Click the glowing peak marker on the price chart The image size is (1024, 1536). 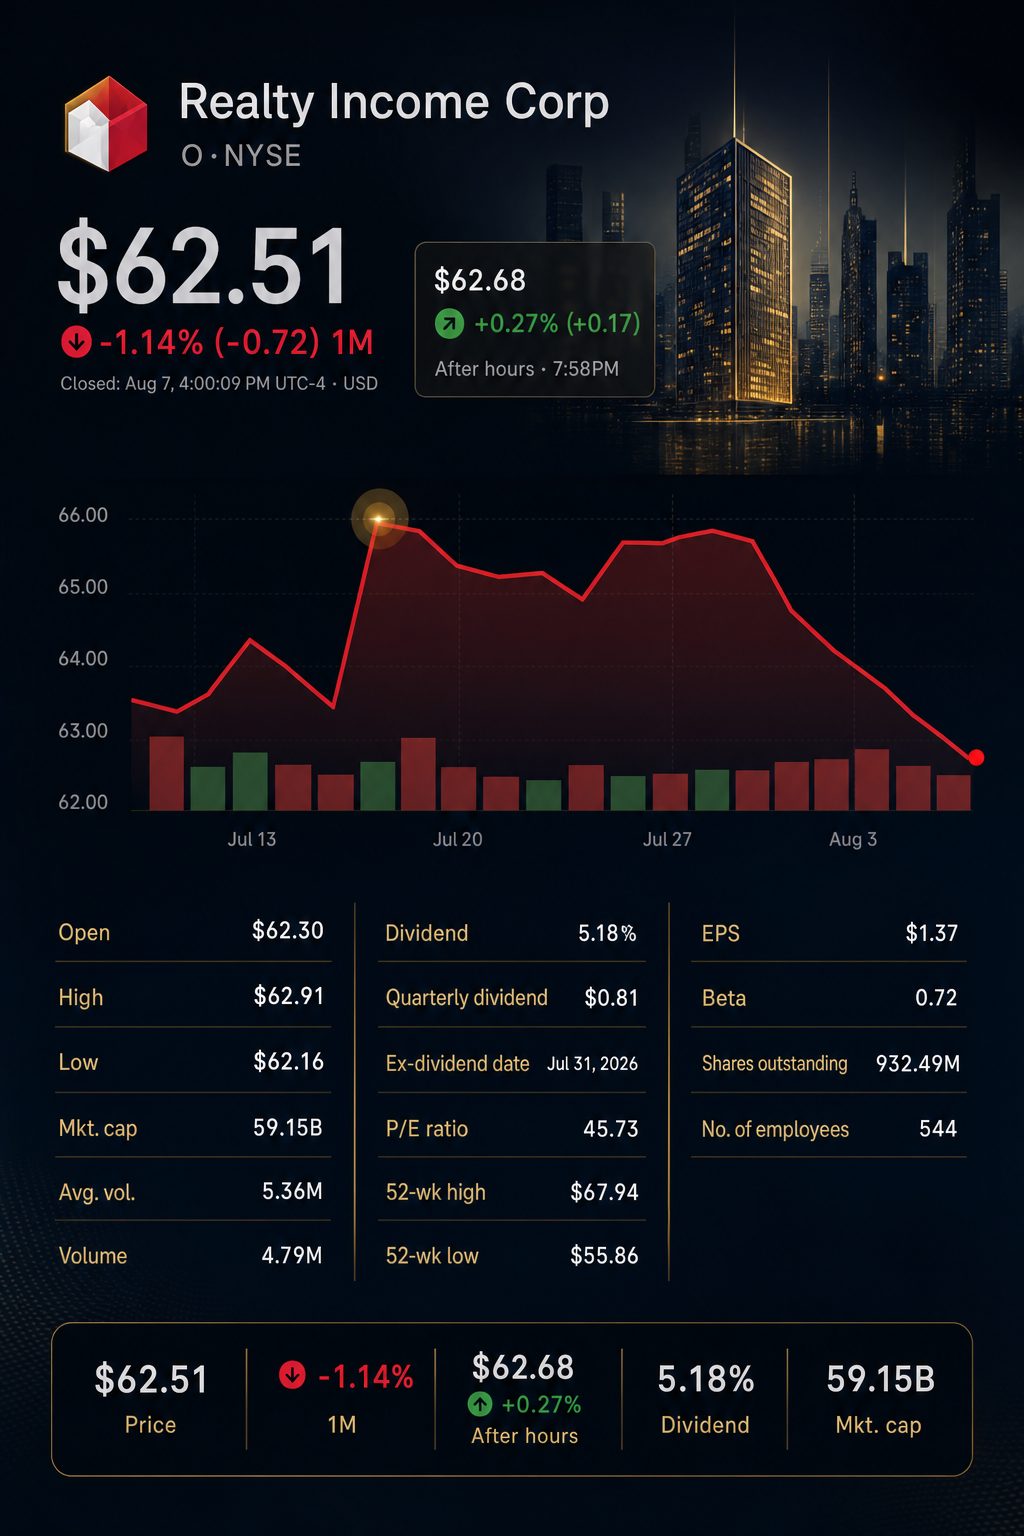click(379, 518)
